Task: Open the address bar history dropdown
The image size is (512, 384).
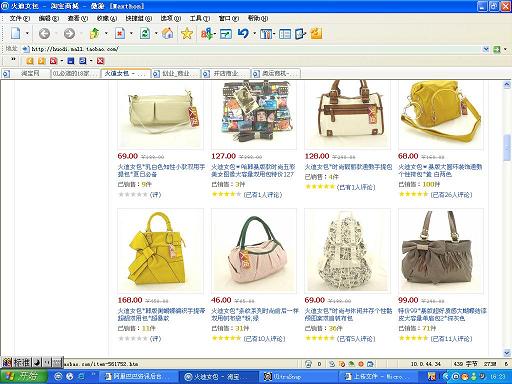Action: point(486,49)
